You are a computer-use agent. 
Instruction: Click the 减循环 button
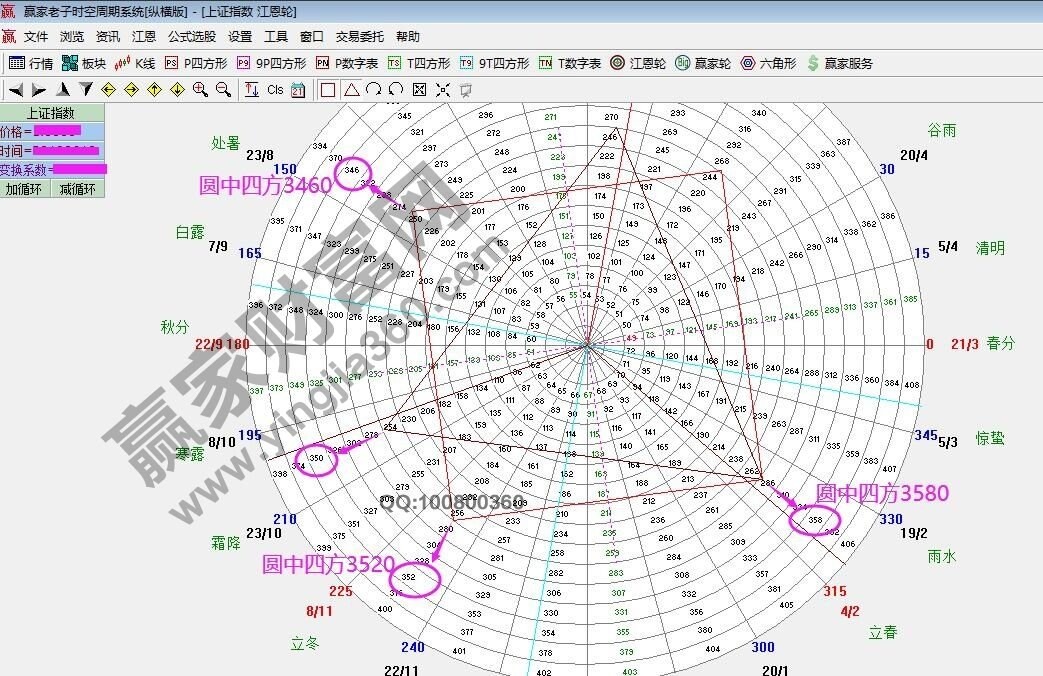tap(77, 188)
